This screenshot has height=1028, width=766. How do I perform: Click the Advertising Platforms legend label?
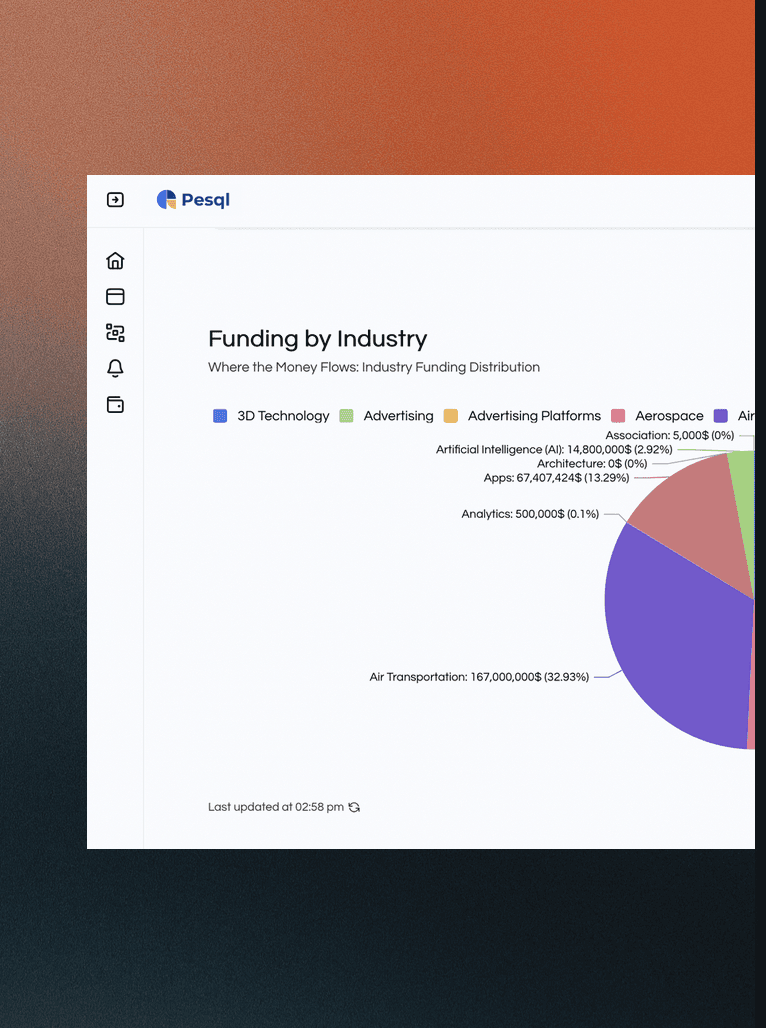coord(534,416)
